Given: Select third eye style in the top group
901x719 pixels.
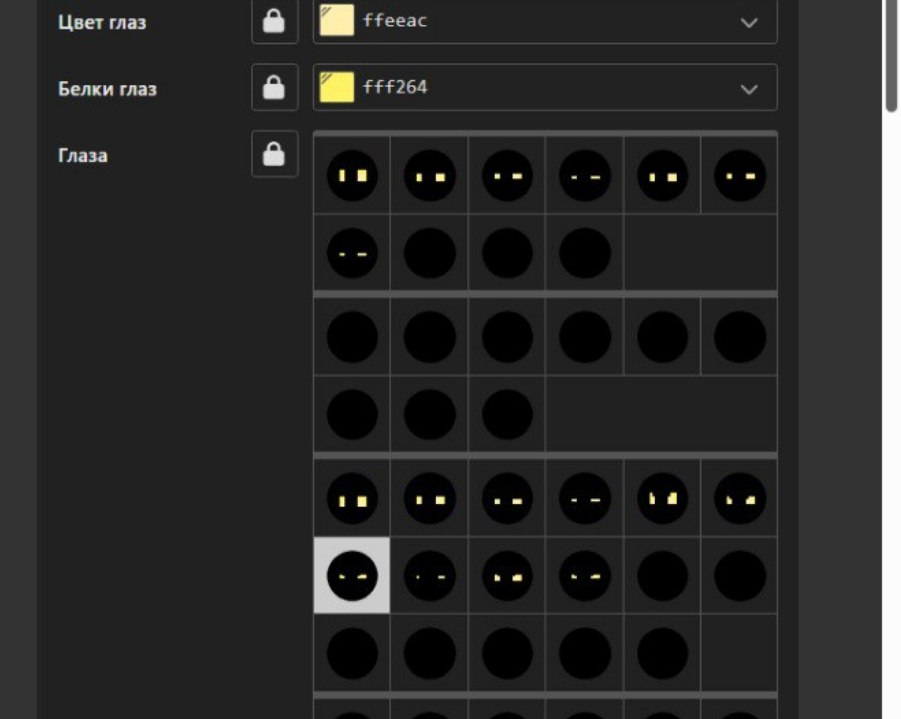Looking at the screenshot, I should pos(507,175).
